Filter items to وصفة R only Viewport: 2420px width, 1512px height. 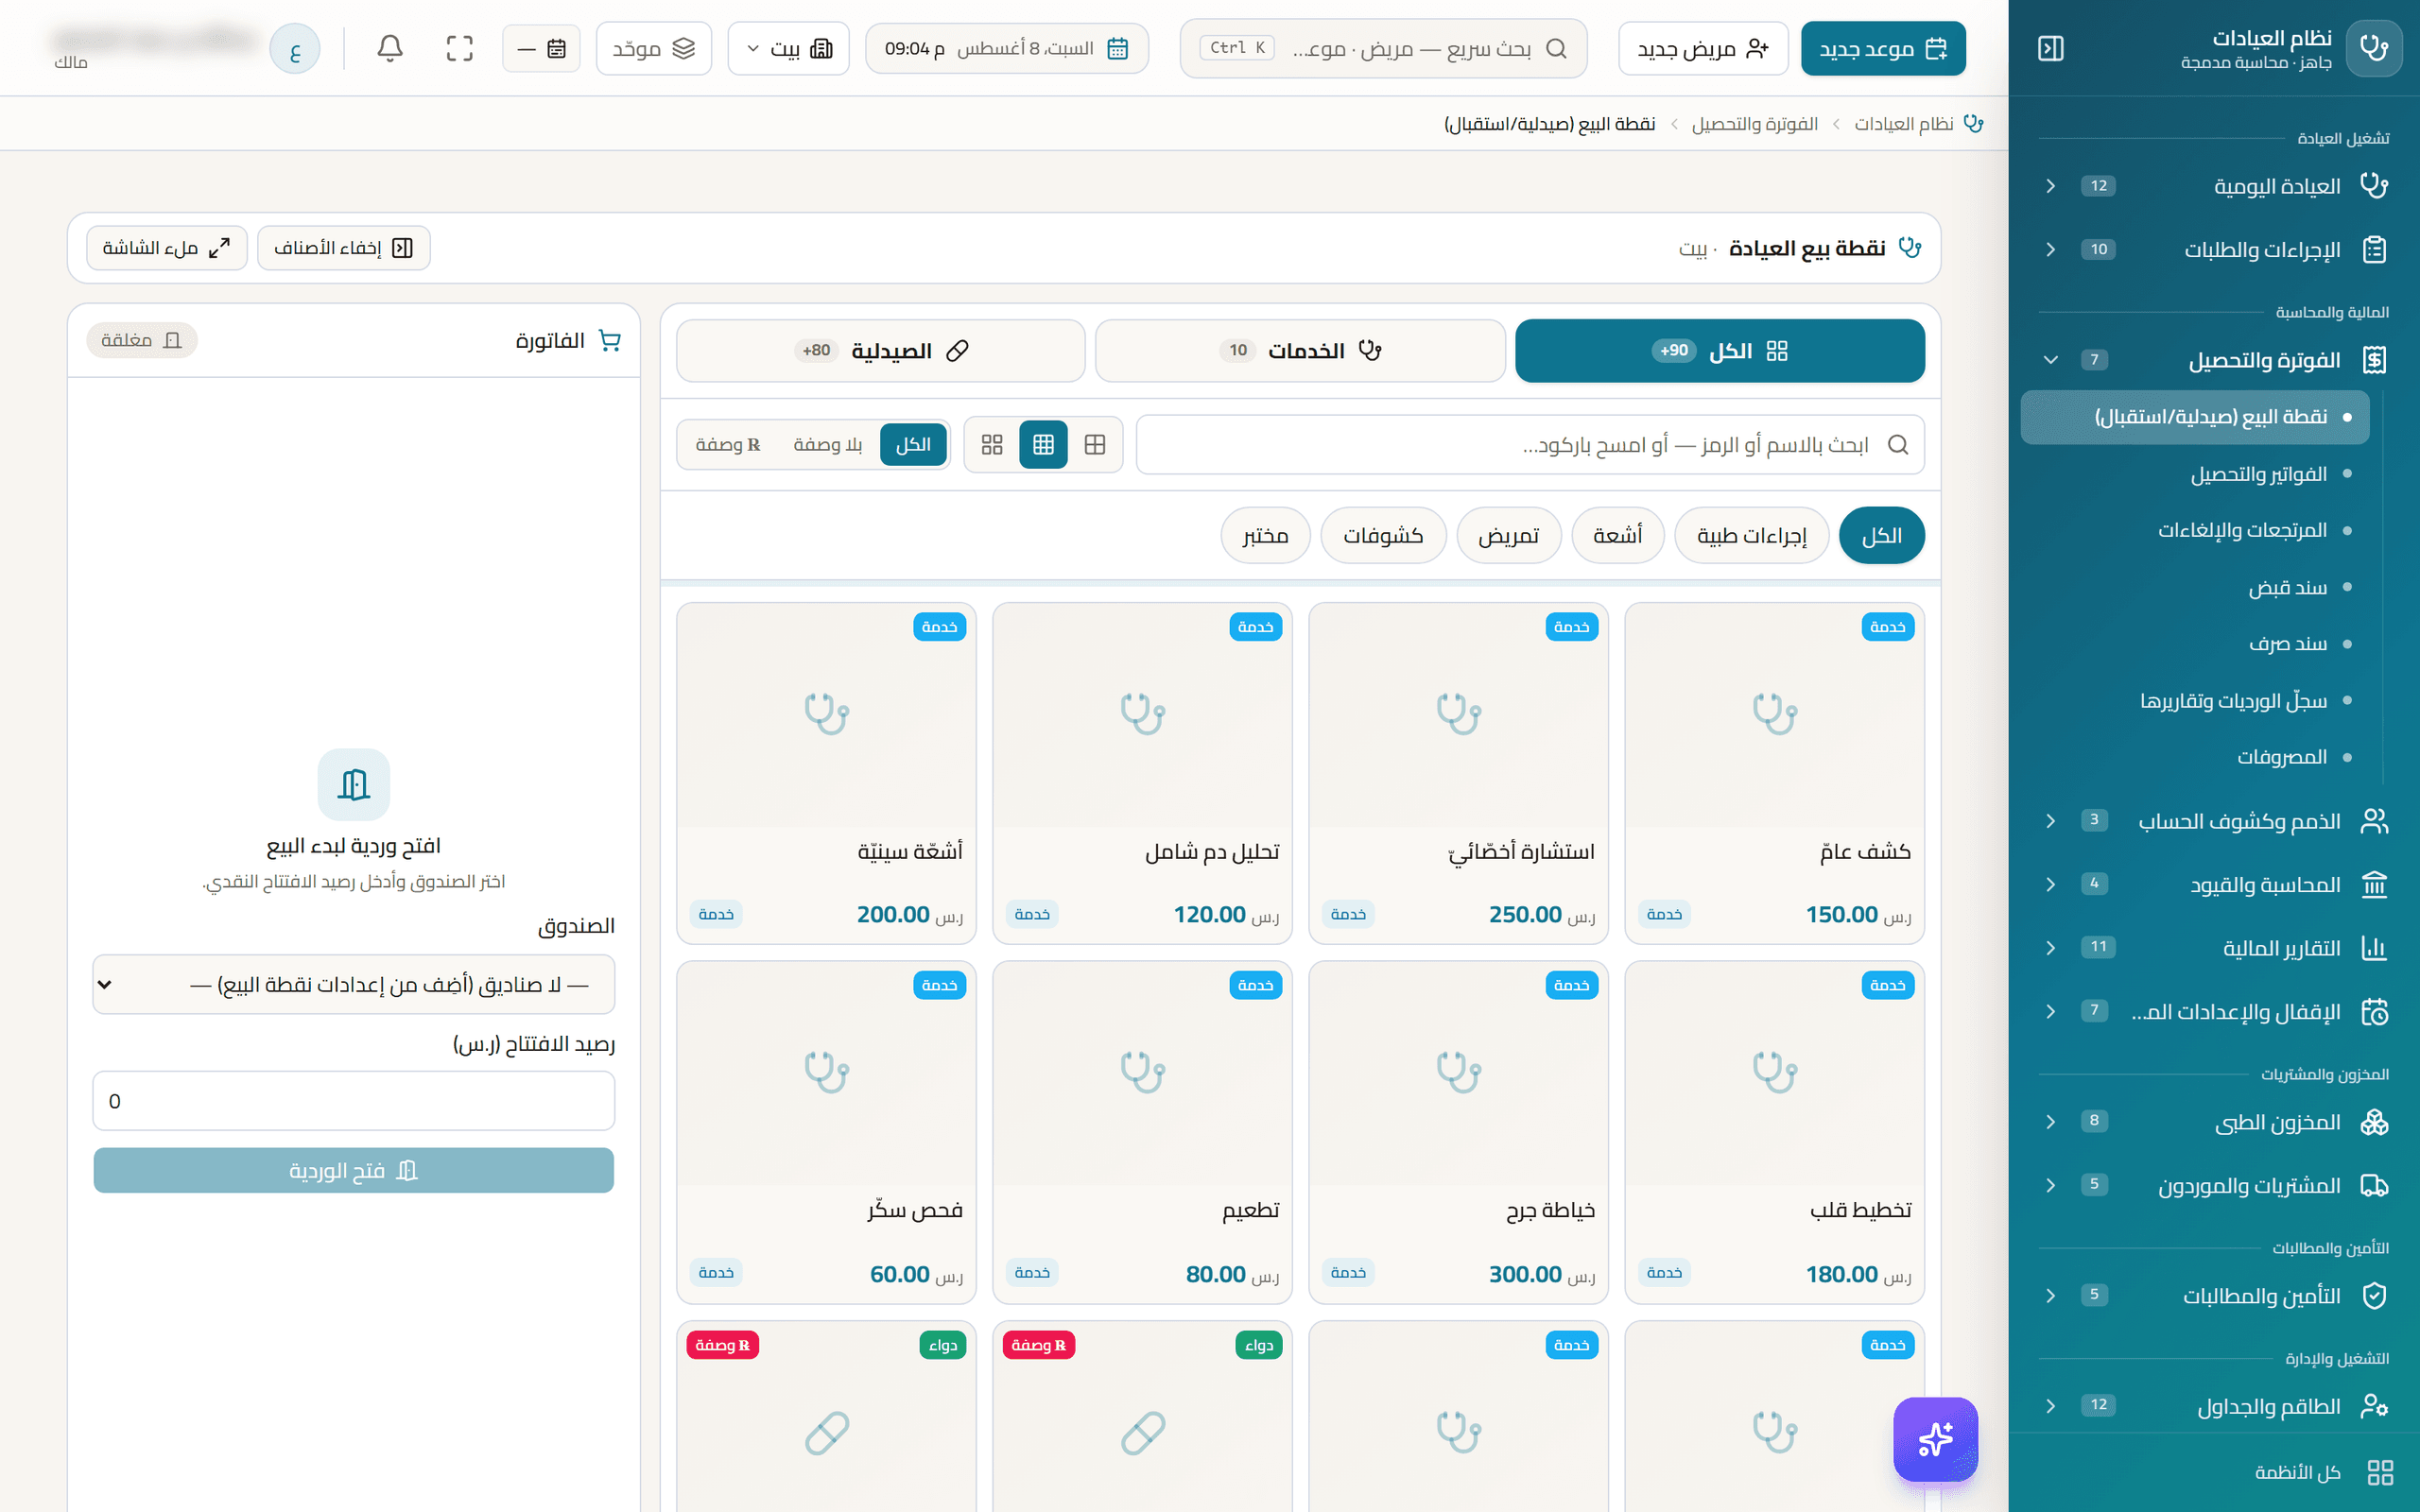click(x=728, y=445)
